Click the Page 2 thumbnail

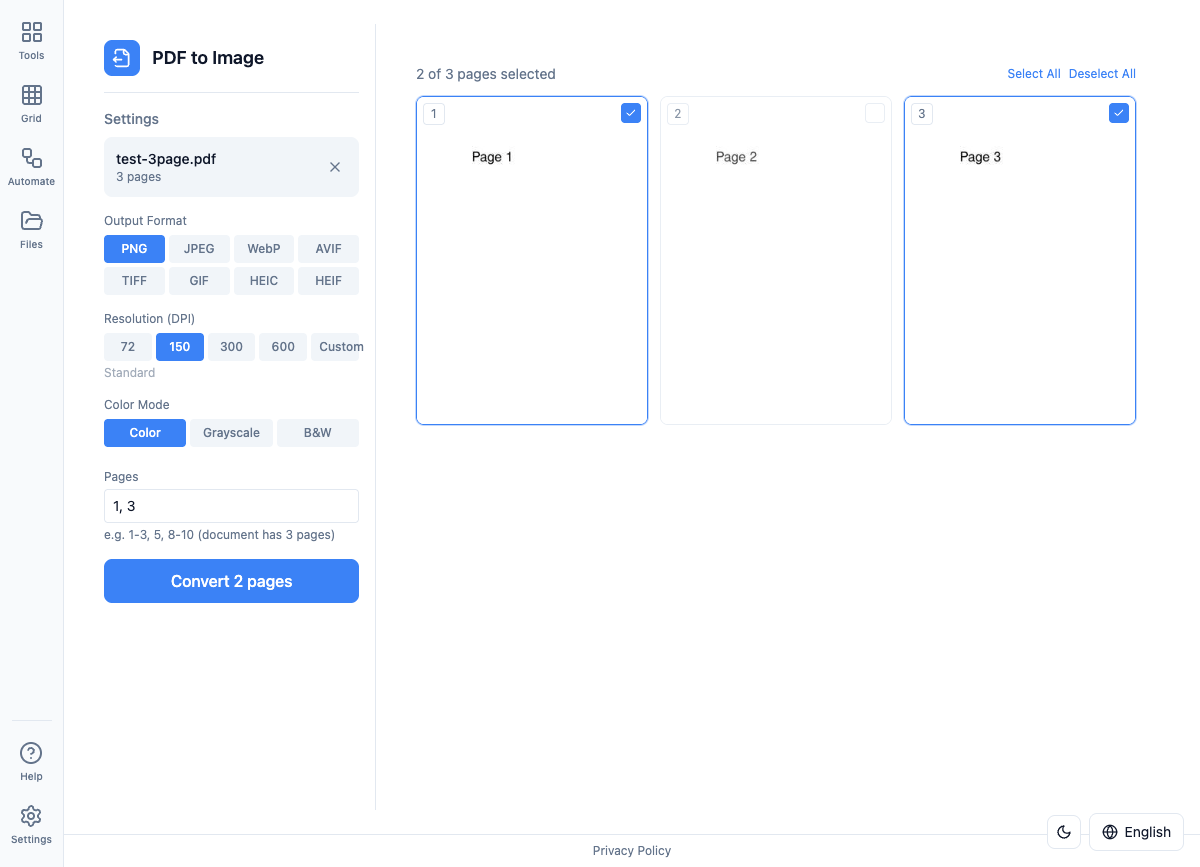(x=776, y=261)
